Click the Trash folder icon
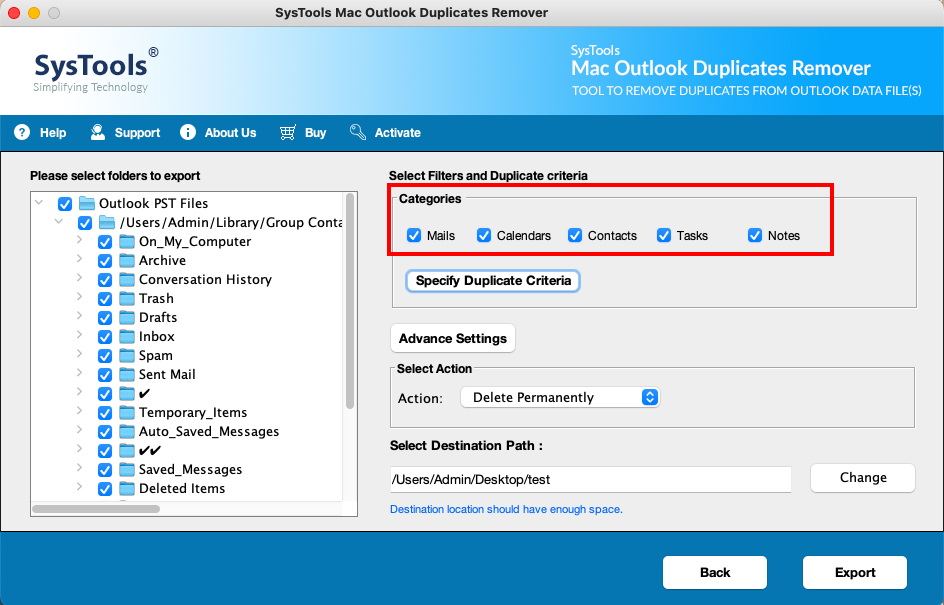The image size is (944, 605). pyautogui.click(x=127, y=299)
